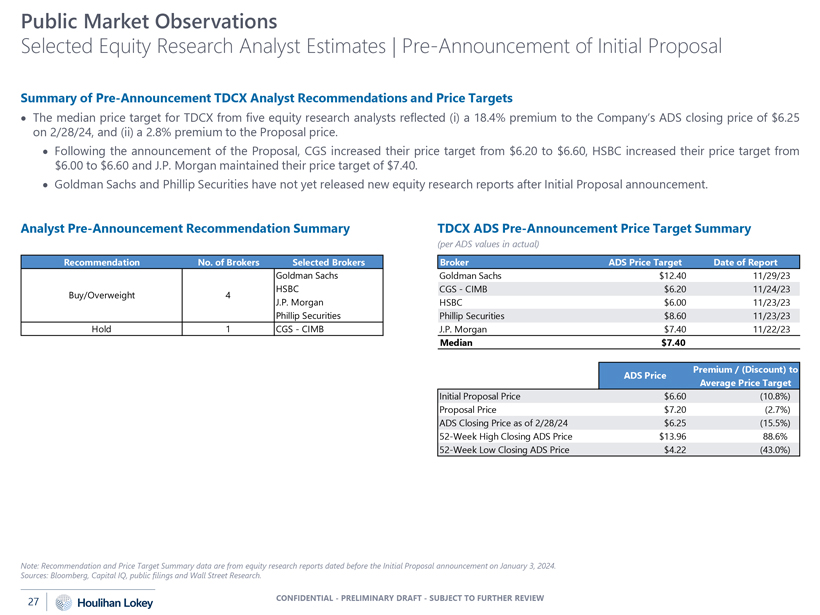Click the broker count '1' in the Hold row
Screen dimensions: 820x615
click(x=228, y=329)
